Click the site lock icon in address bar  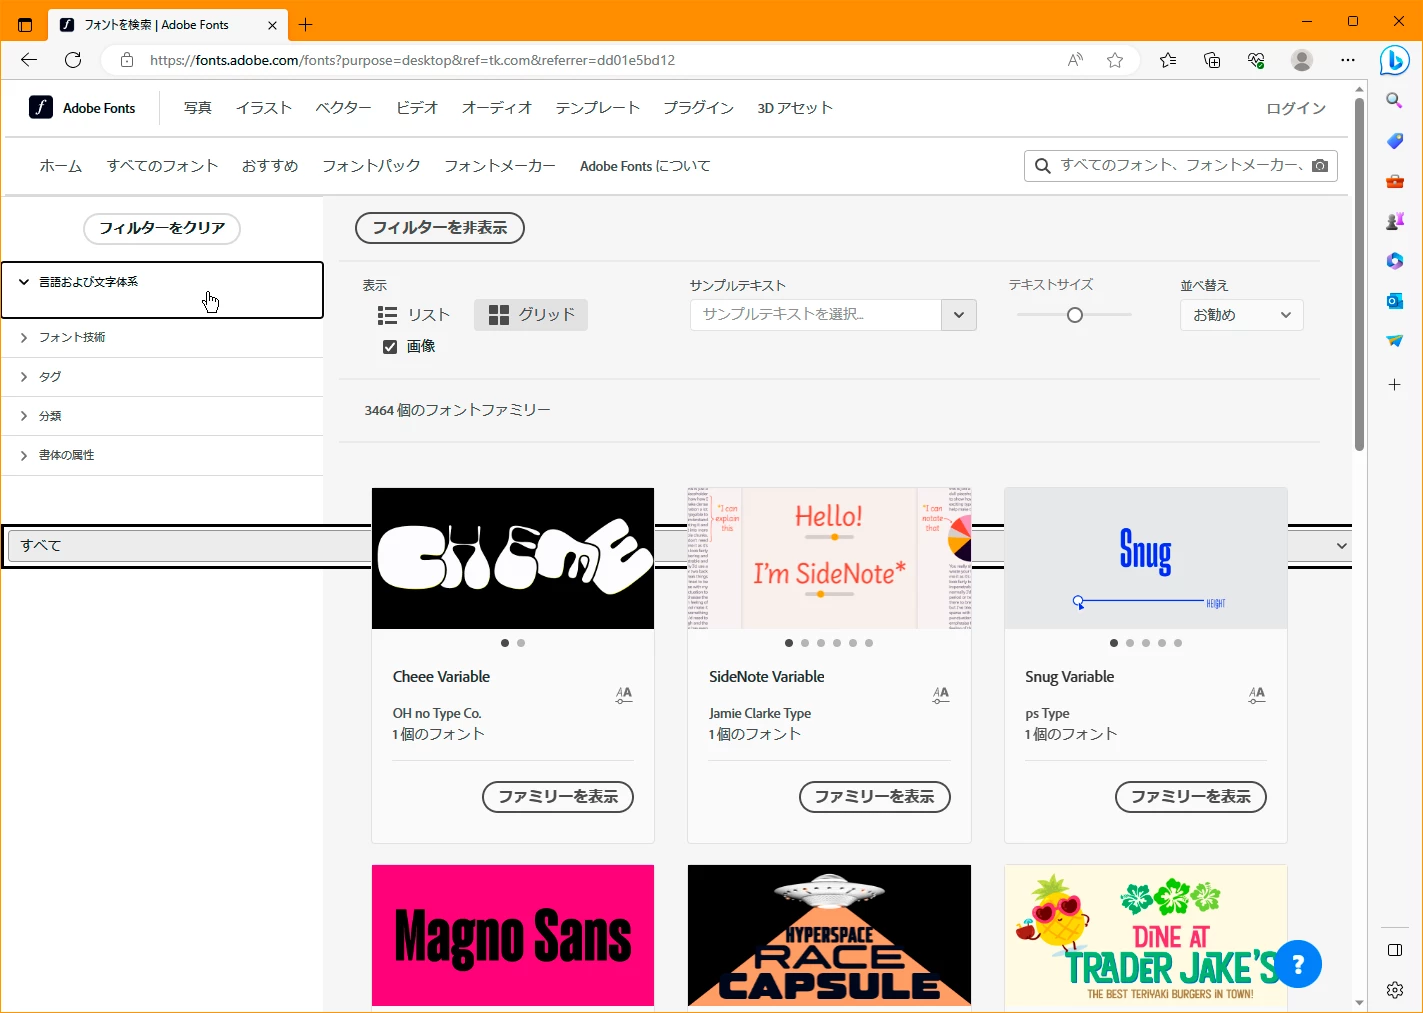[127, 60]
